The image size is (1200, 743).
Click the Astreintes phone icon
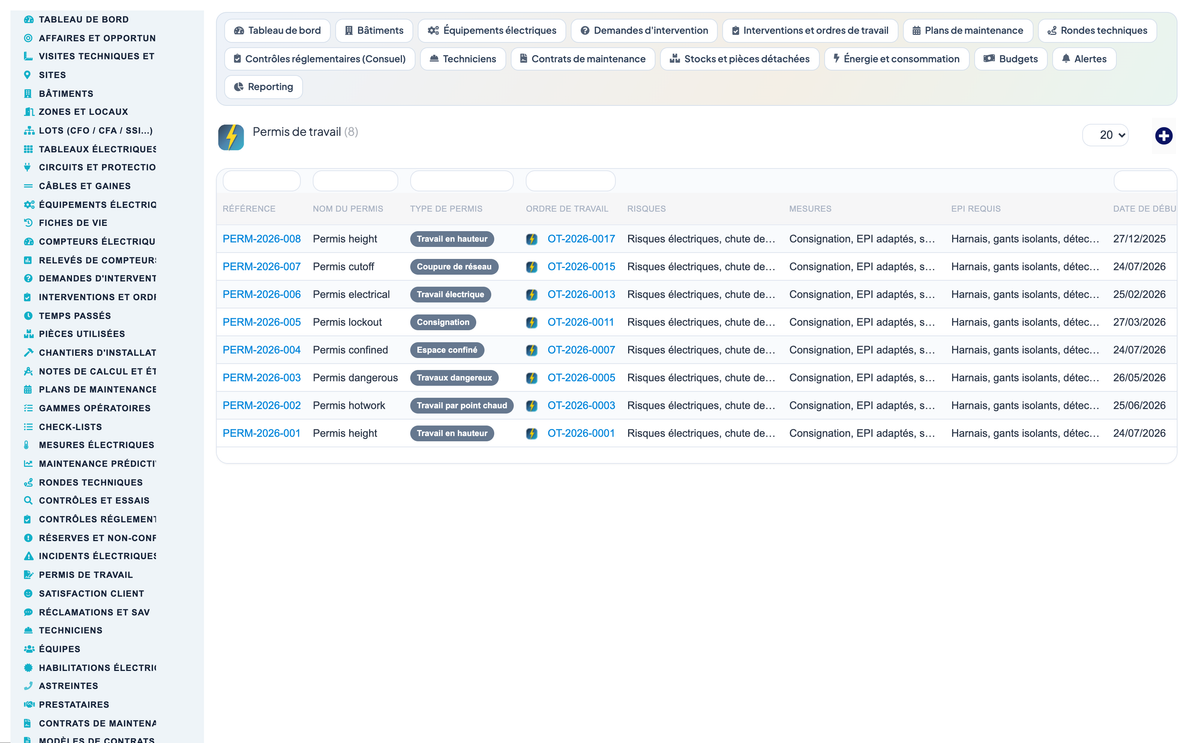(28, 686)
